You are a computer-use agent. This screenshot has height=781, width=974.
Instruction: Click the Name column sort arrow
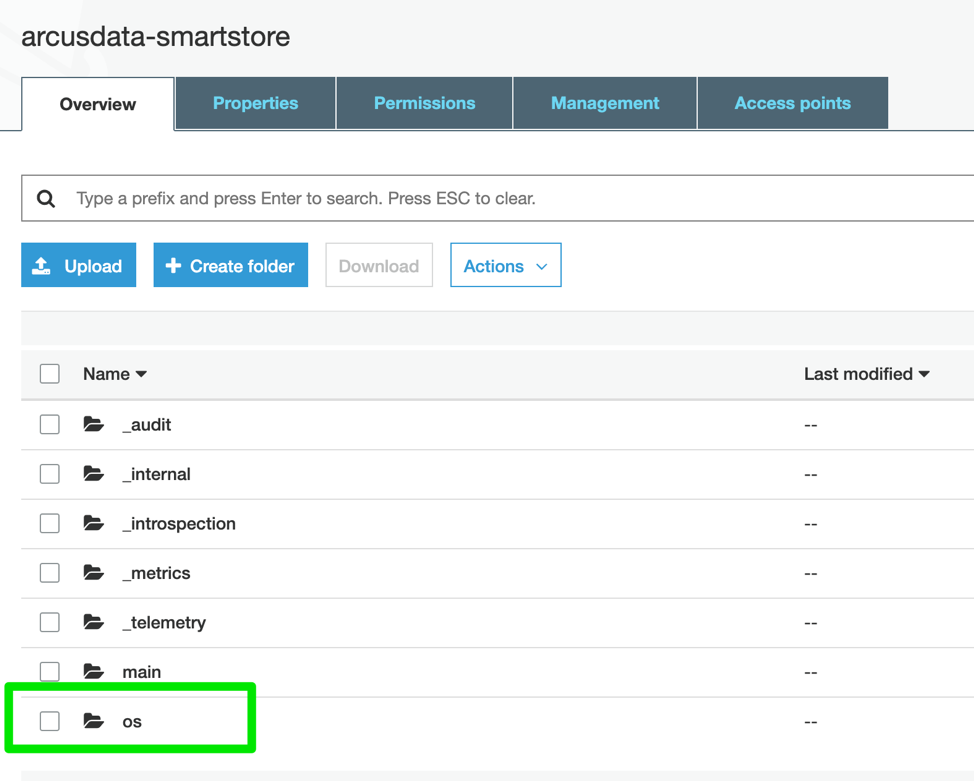[x=141, y=374]
